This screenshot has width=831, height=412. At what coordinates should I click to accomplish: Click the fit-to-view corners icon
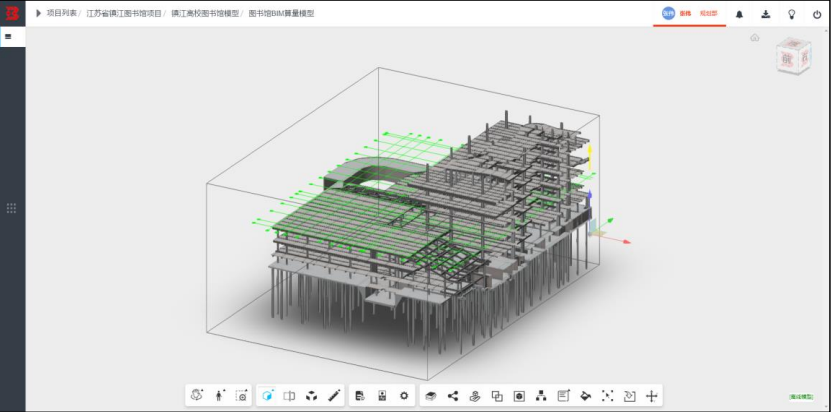tap(607, 396)
